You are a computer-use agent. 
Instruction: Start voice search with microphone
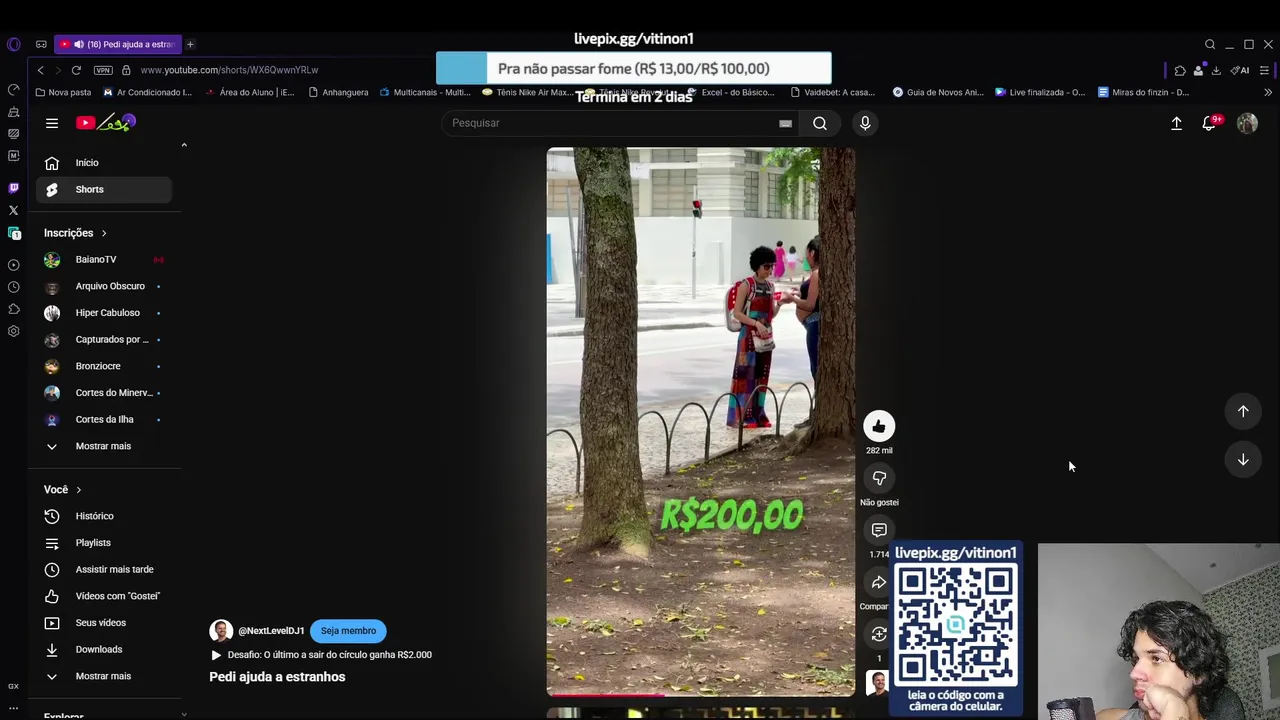click(x=865, y=123)
